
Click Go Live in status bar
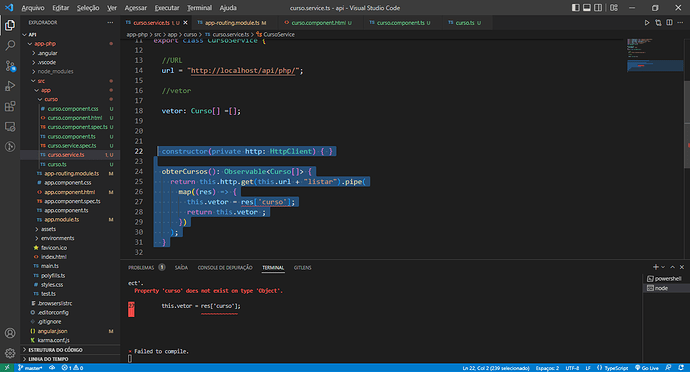pos(647,368)
